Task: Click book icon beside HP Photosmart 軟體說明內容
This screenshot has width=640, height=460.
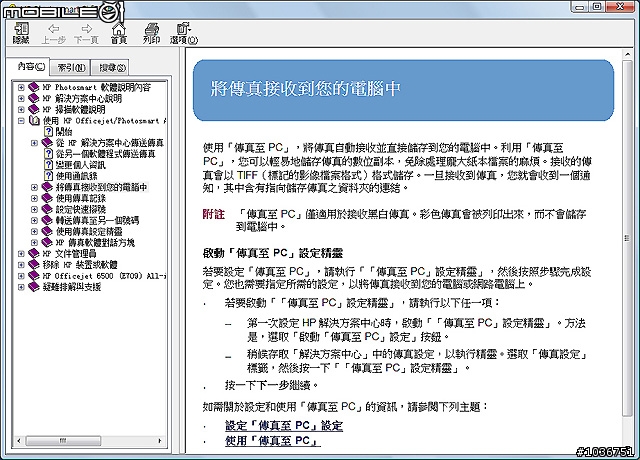Action: 34,87
